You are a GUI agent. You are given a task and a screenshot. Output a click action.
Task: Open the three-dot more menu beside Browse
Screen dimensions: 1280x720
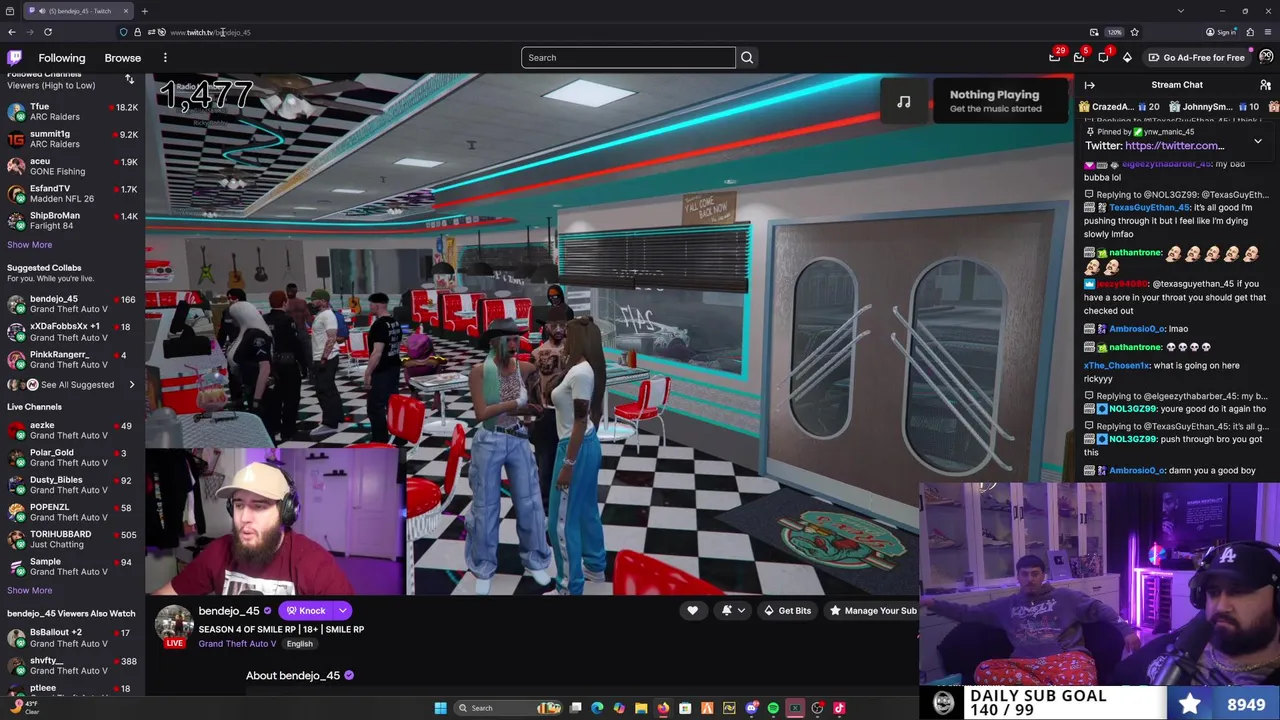pos(165,58)
